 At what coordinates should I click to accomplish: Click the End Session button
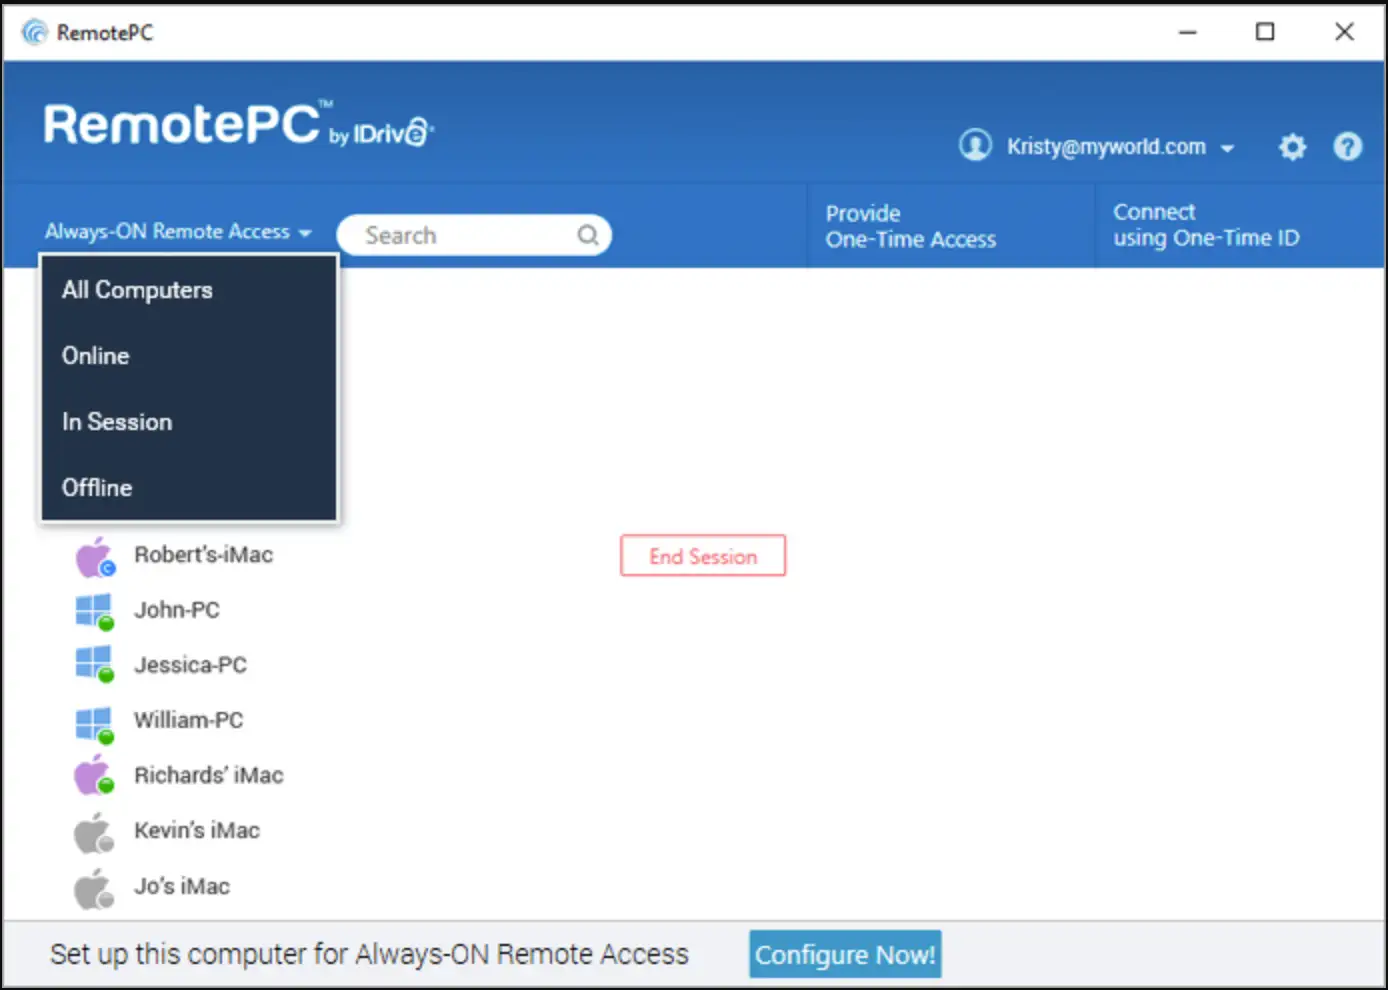(703, 556)
